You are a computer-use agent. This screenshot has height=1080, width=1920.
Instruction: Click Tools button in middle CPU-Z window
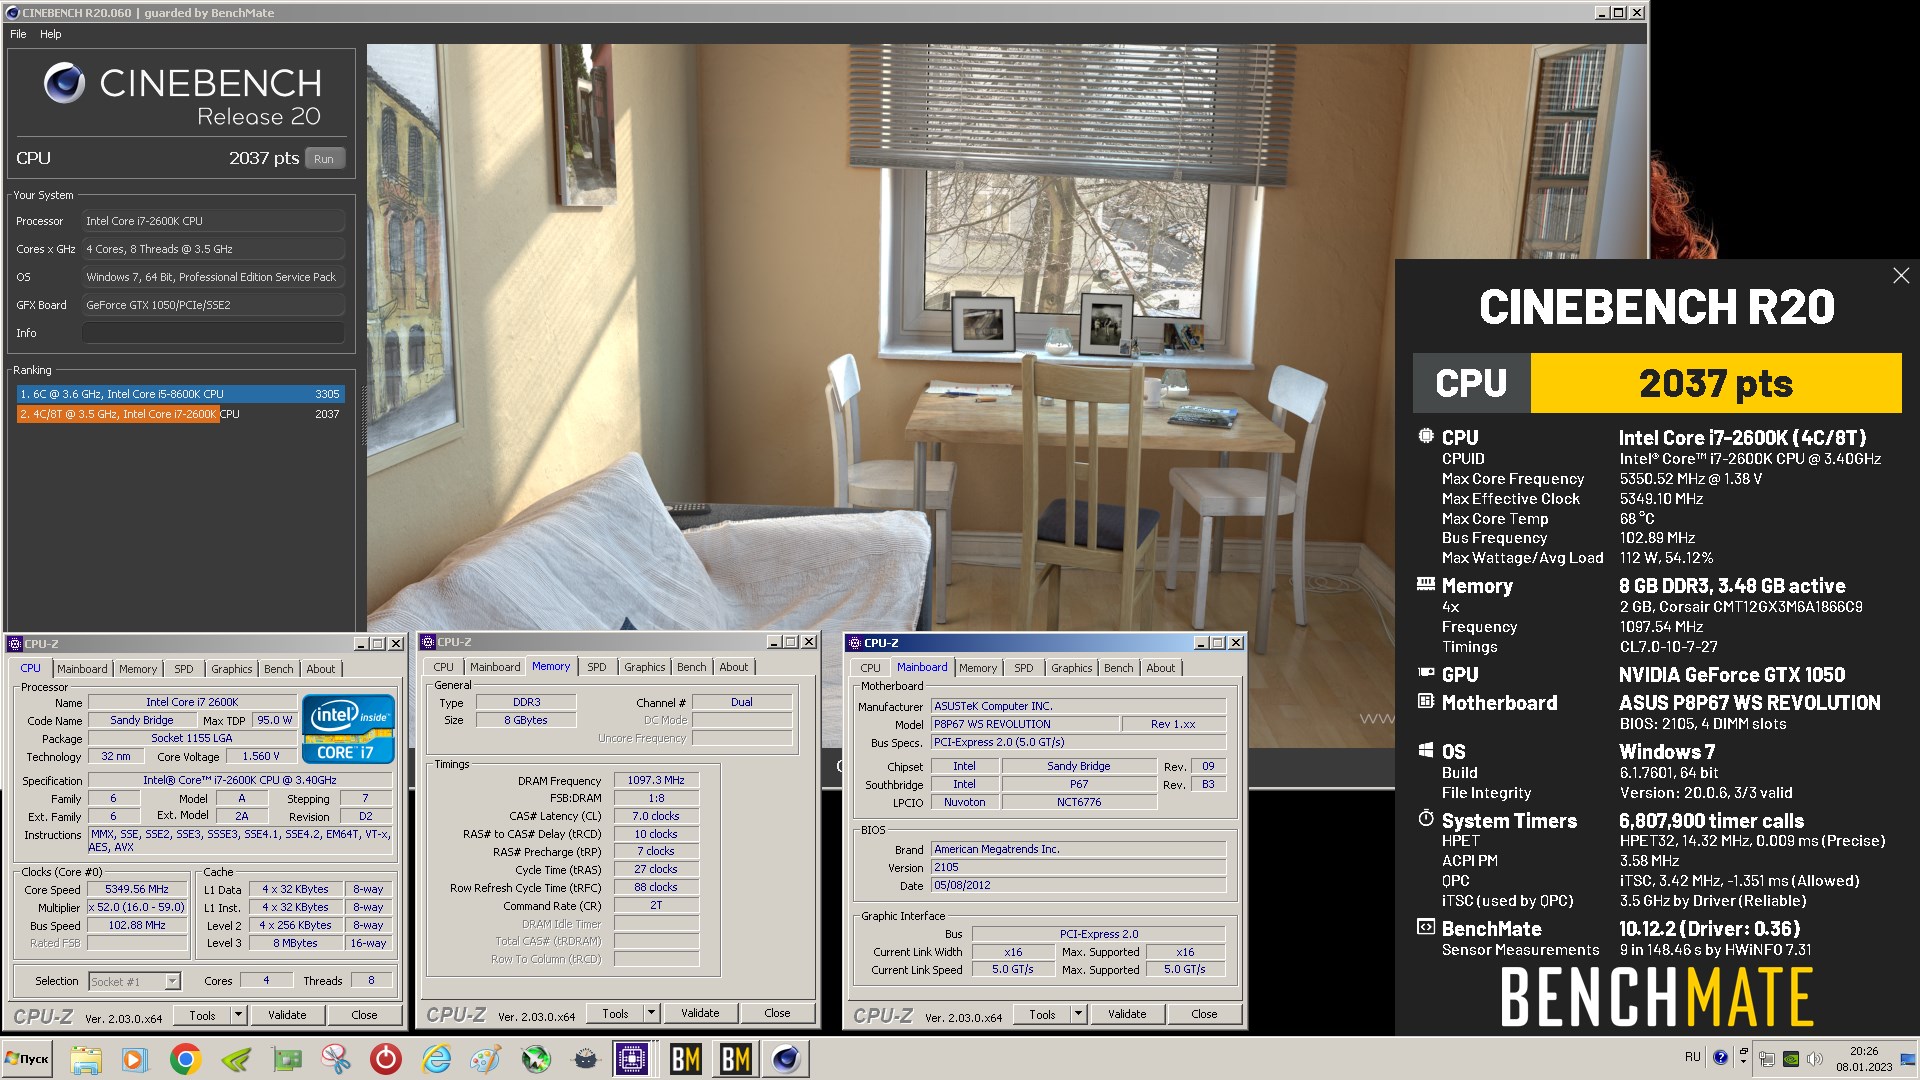pyautogui.click(x=615, y=1013)
